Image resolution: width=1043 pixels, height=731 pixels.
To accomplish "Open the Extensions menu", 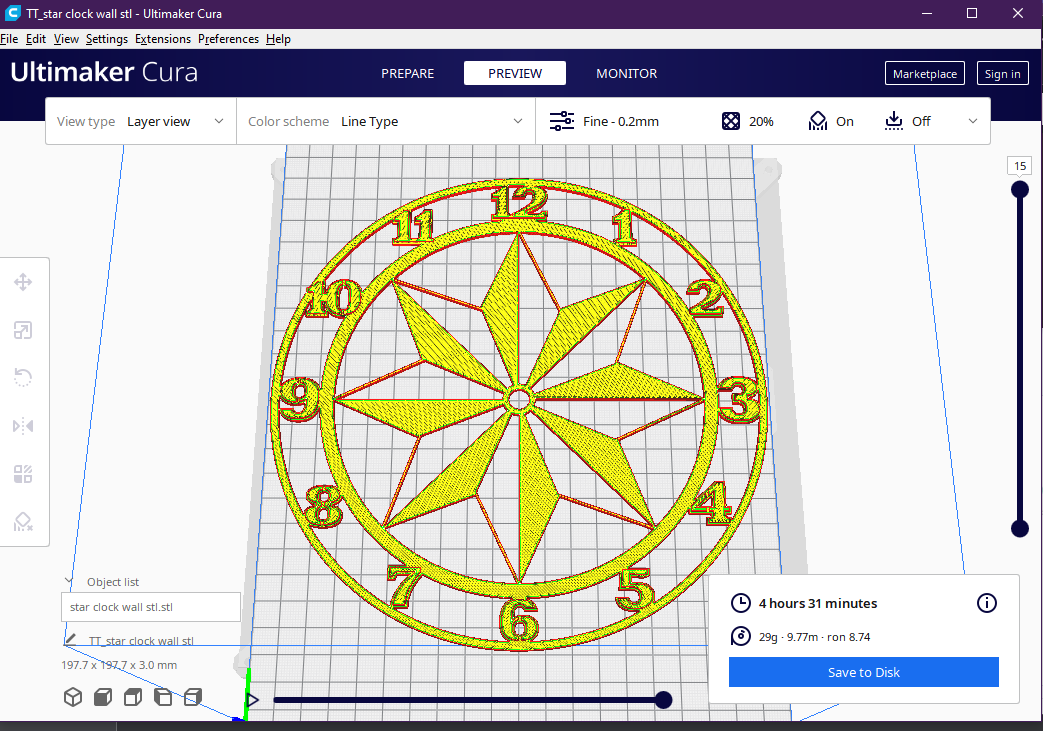I will [162, 39].
